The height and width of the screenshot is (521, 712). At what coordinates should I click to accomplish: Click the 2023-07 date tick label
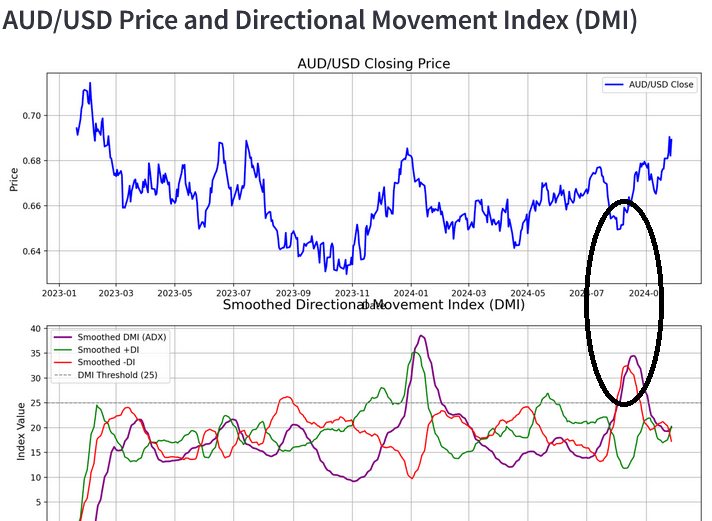tap(233, 293)
